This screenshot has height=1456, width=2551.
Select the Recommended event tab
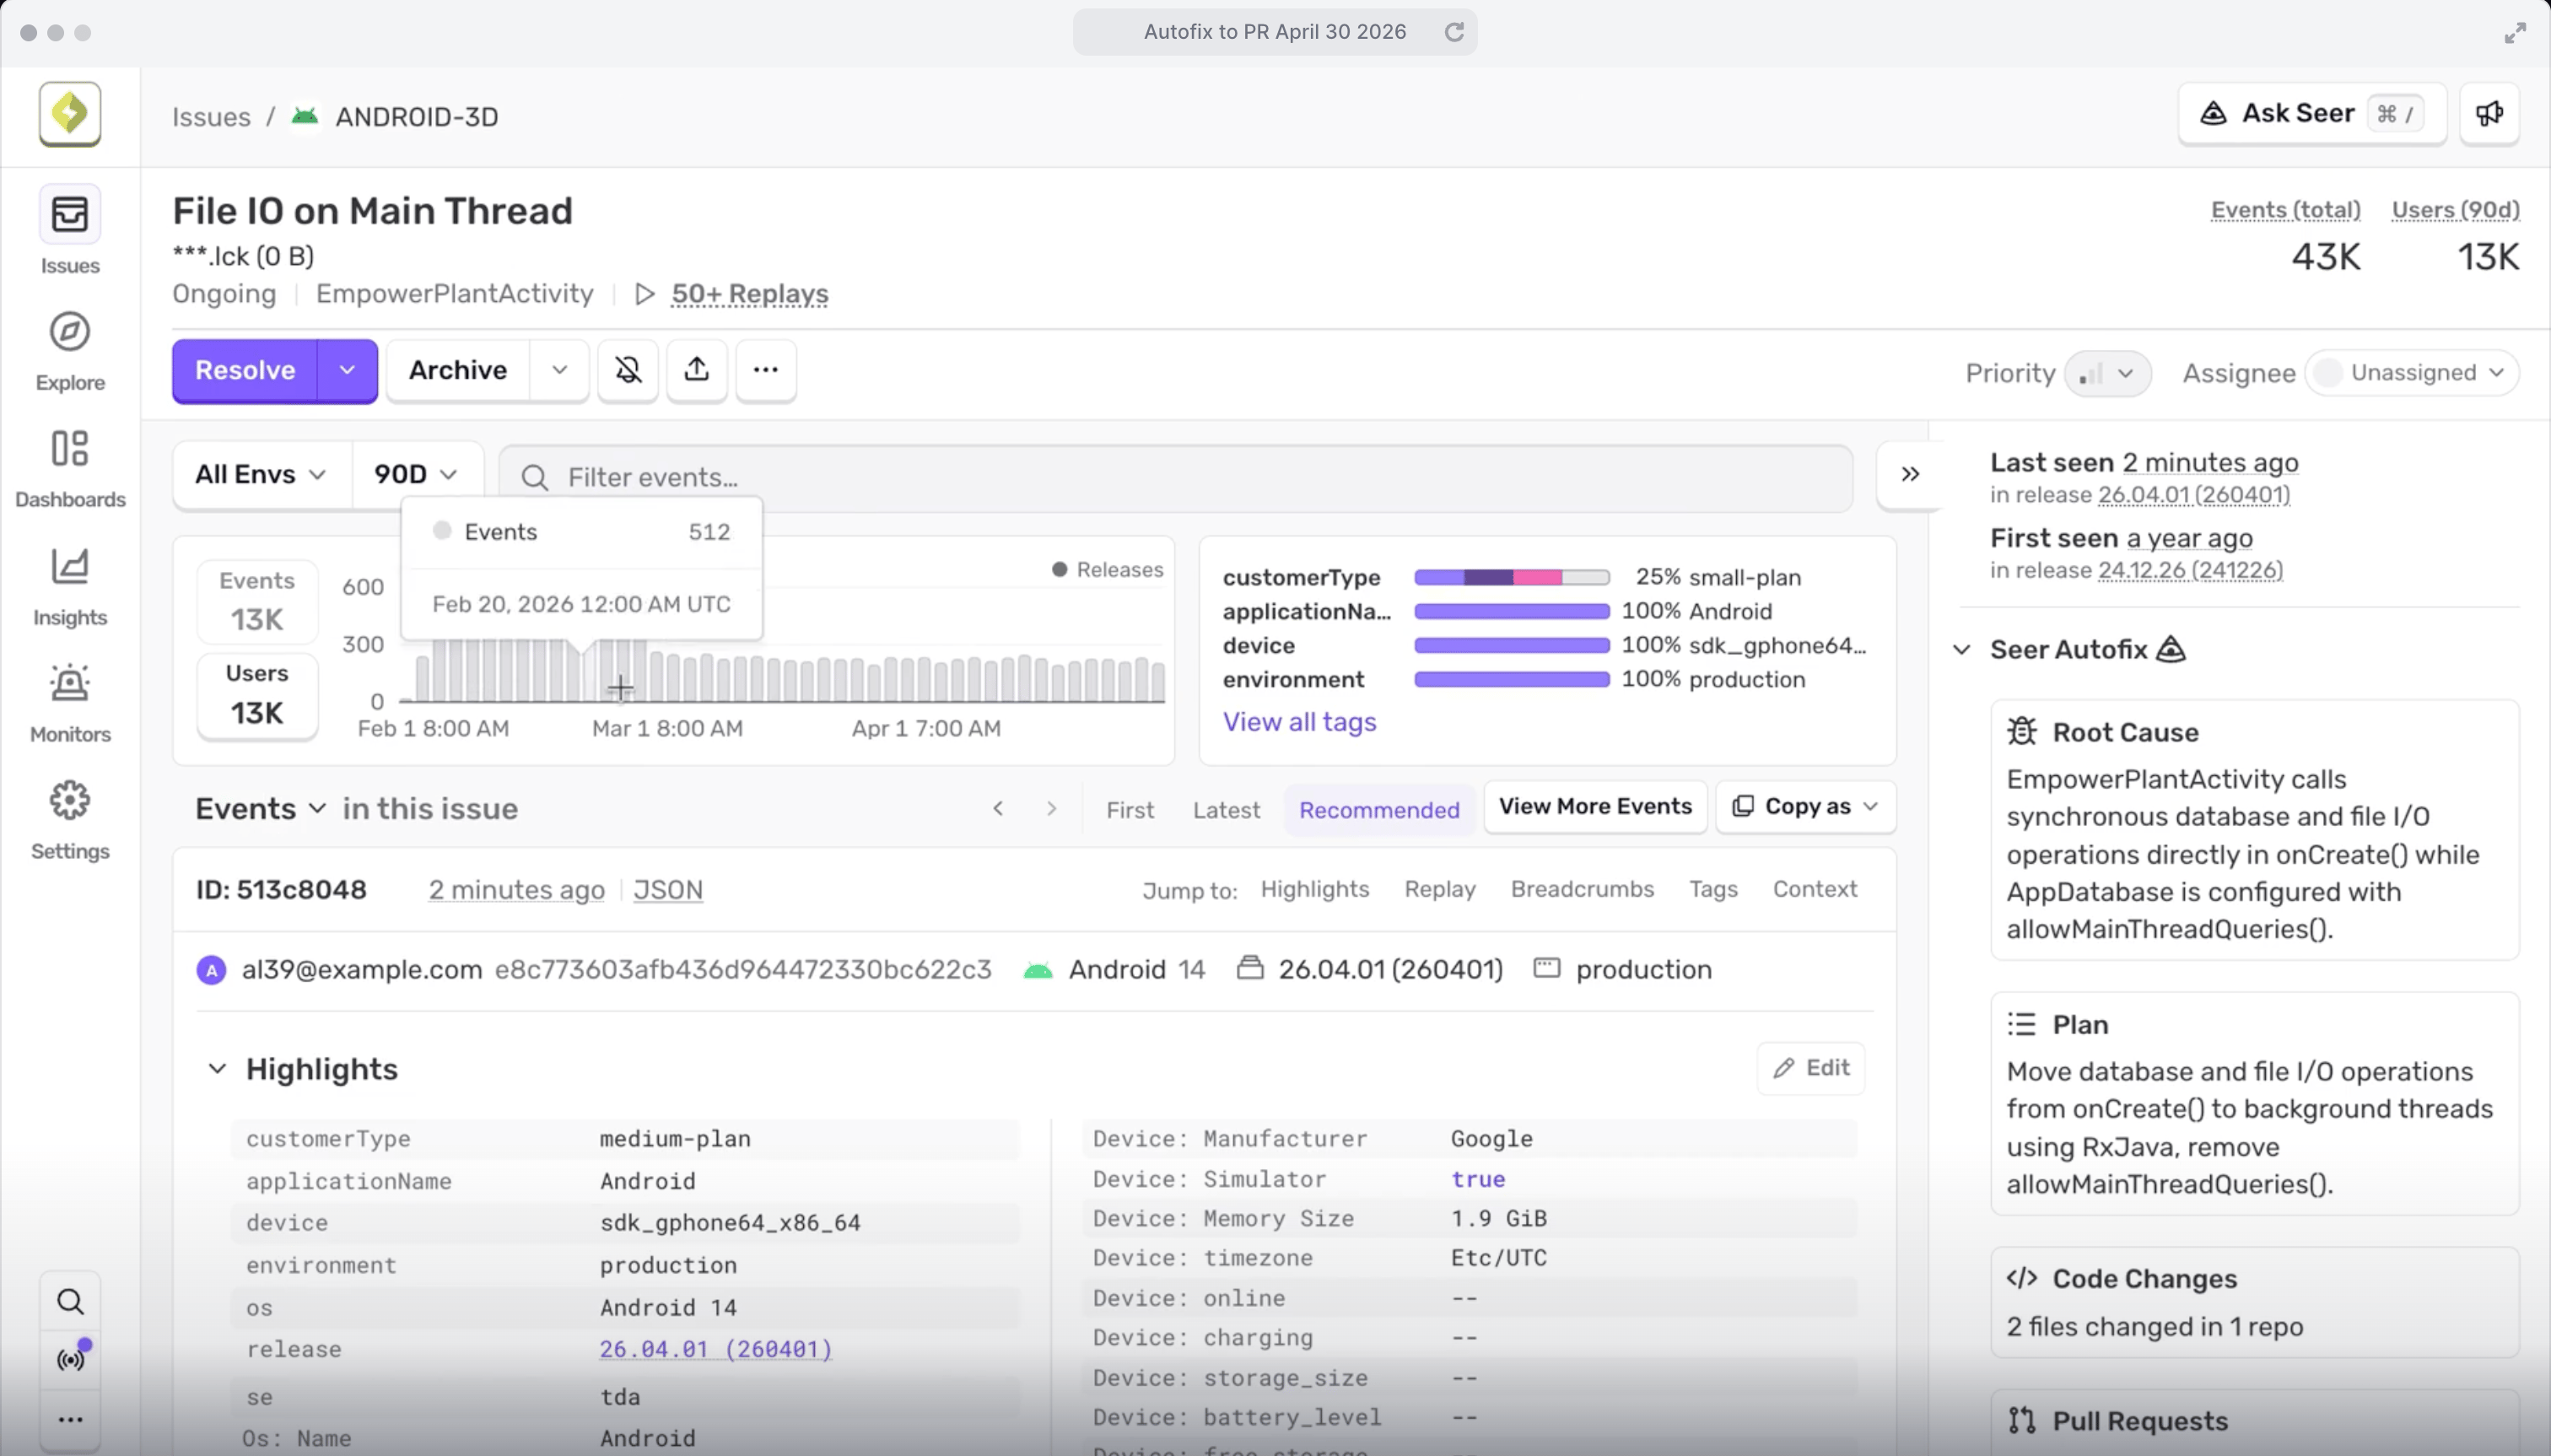click(1379, 809)
